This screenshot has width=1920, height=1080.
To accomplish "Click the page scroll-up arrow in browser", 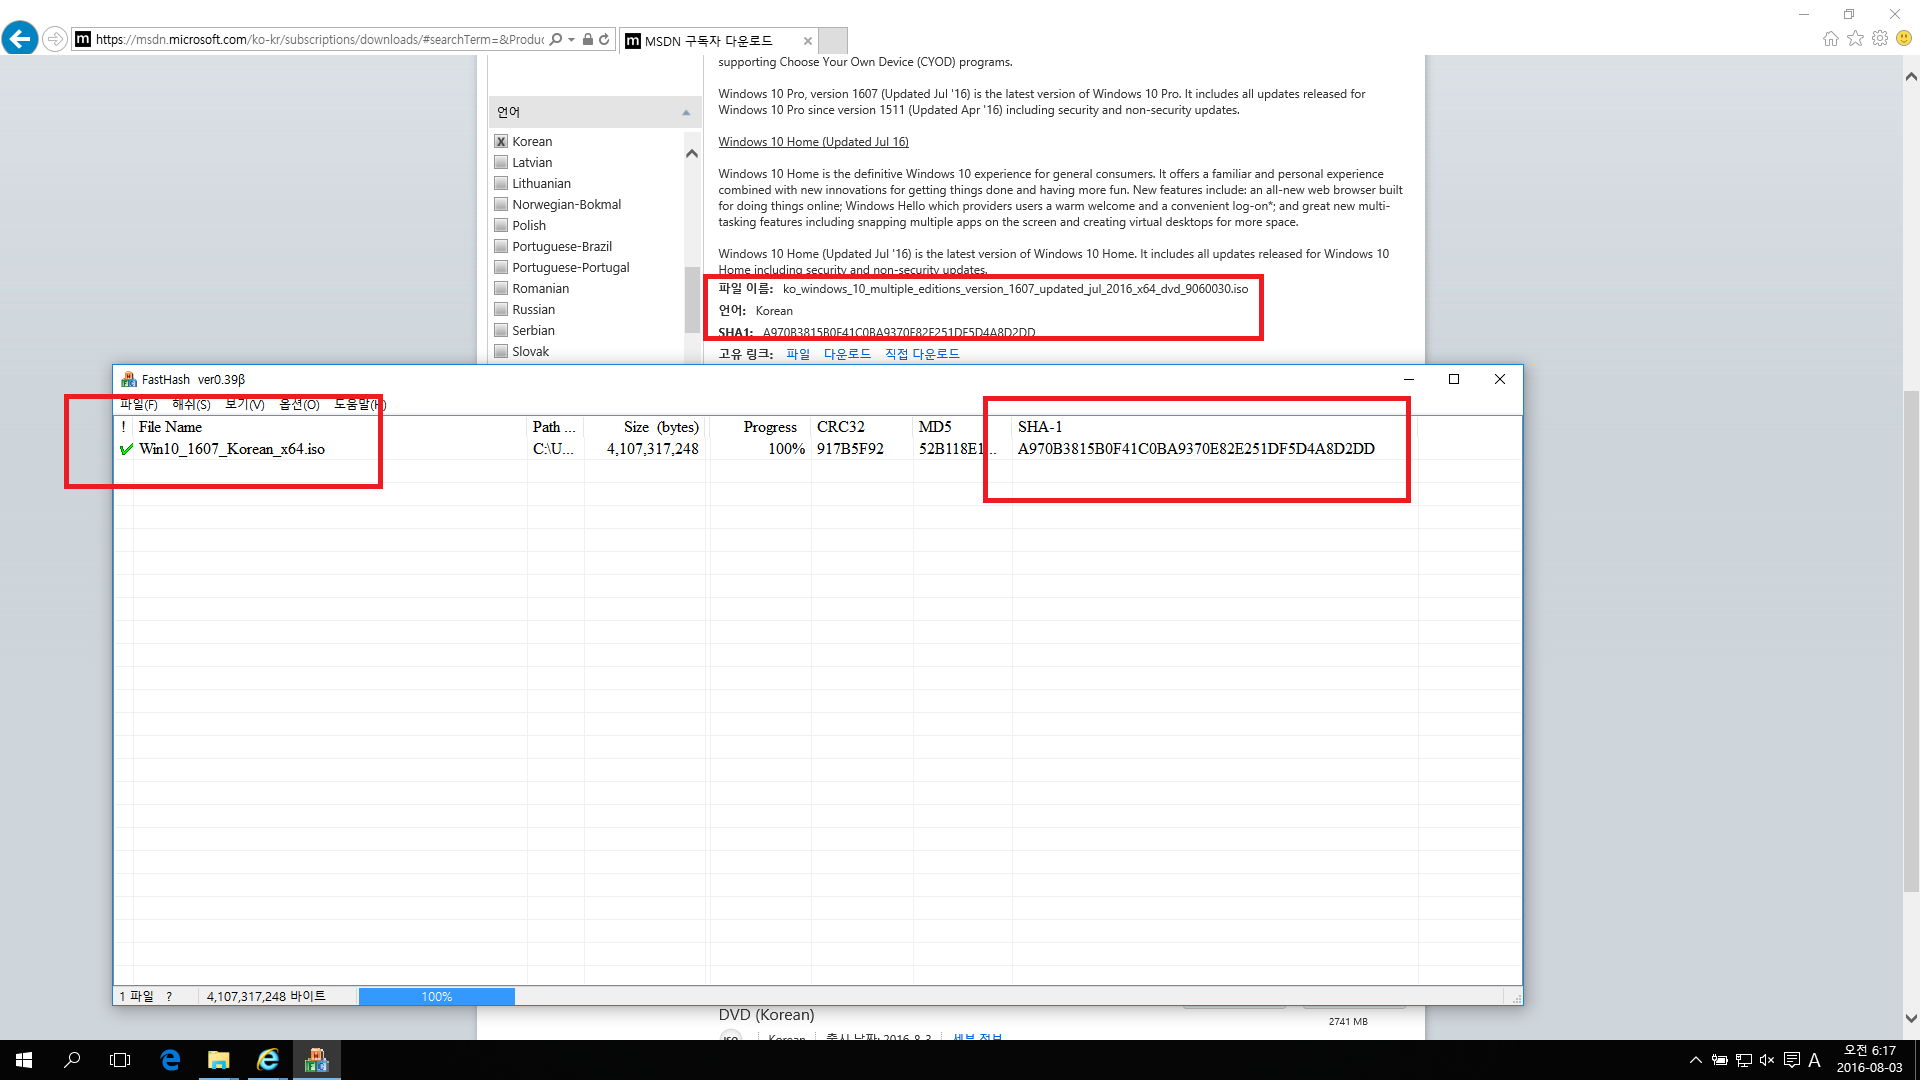I will click(1911, 76).
